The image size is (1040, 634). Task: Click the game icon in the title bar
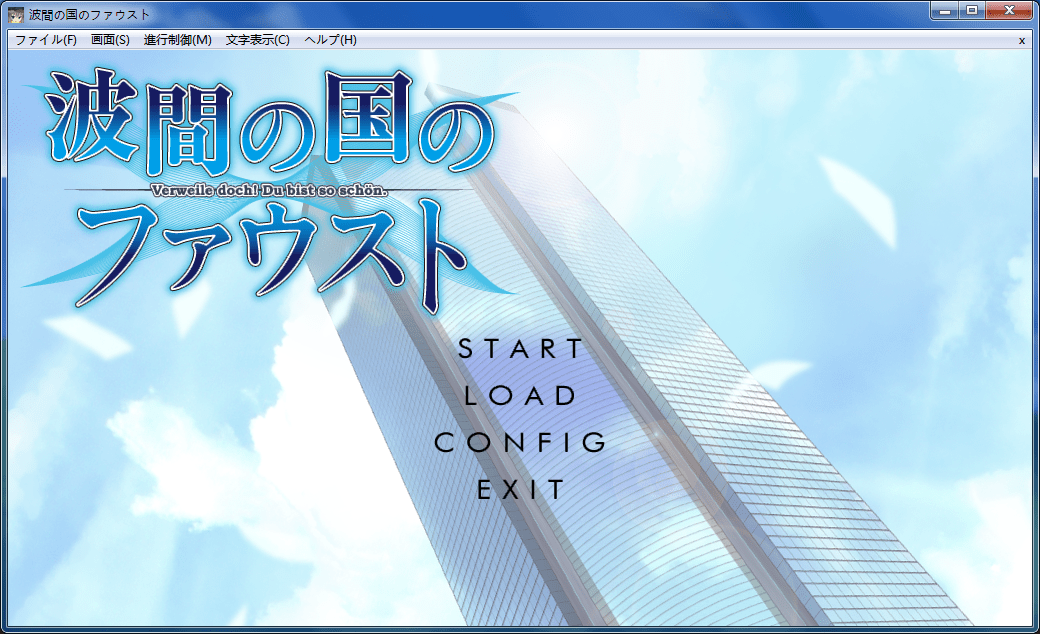(x=16, y=14)
